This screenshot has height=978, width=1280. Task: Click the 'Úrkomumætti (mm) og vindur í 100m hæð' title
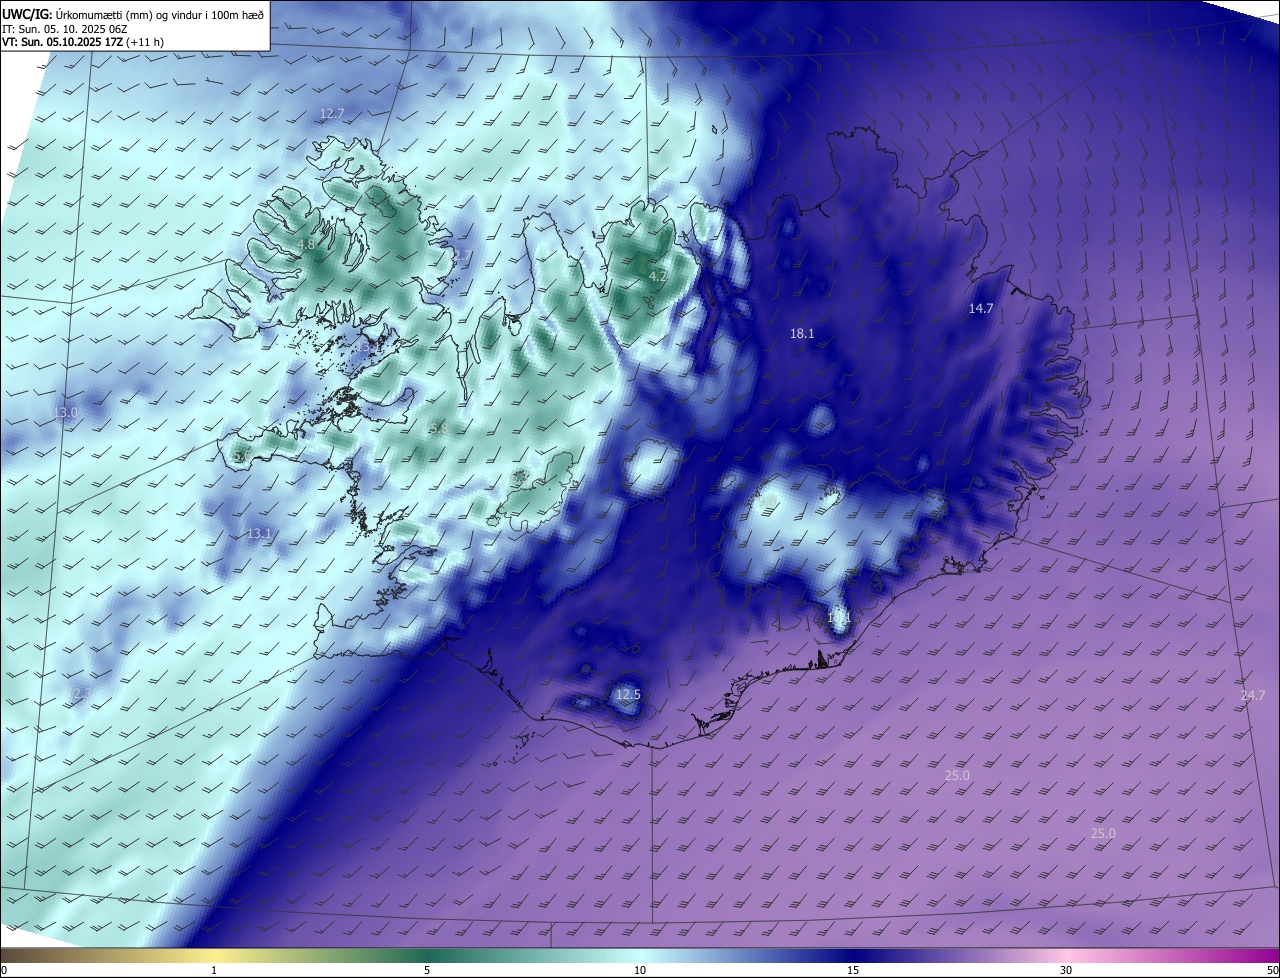click(x=158, y=13)
